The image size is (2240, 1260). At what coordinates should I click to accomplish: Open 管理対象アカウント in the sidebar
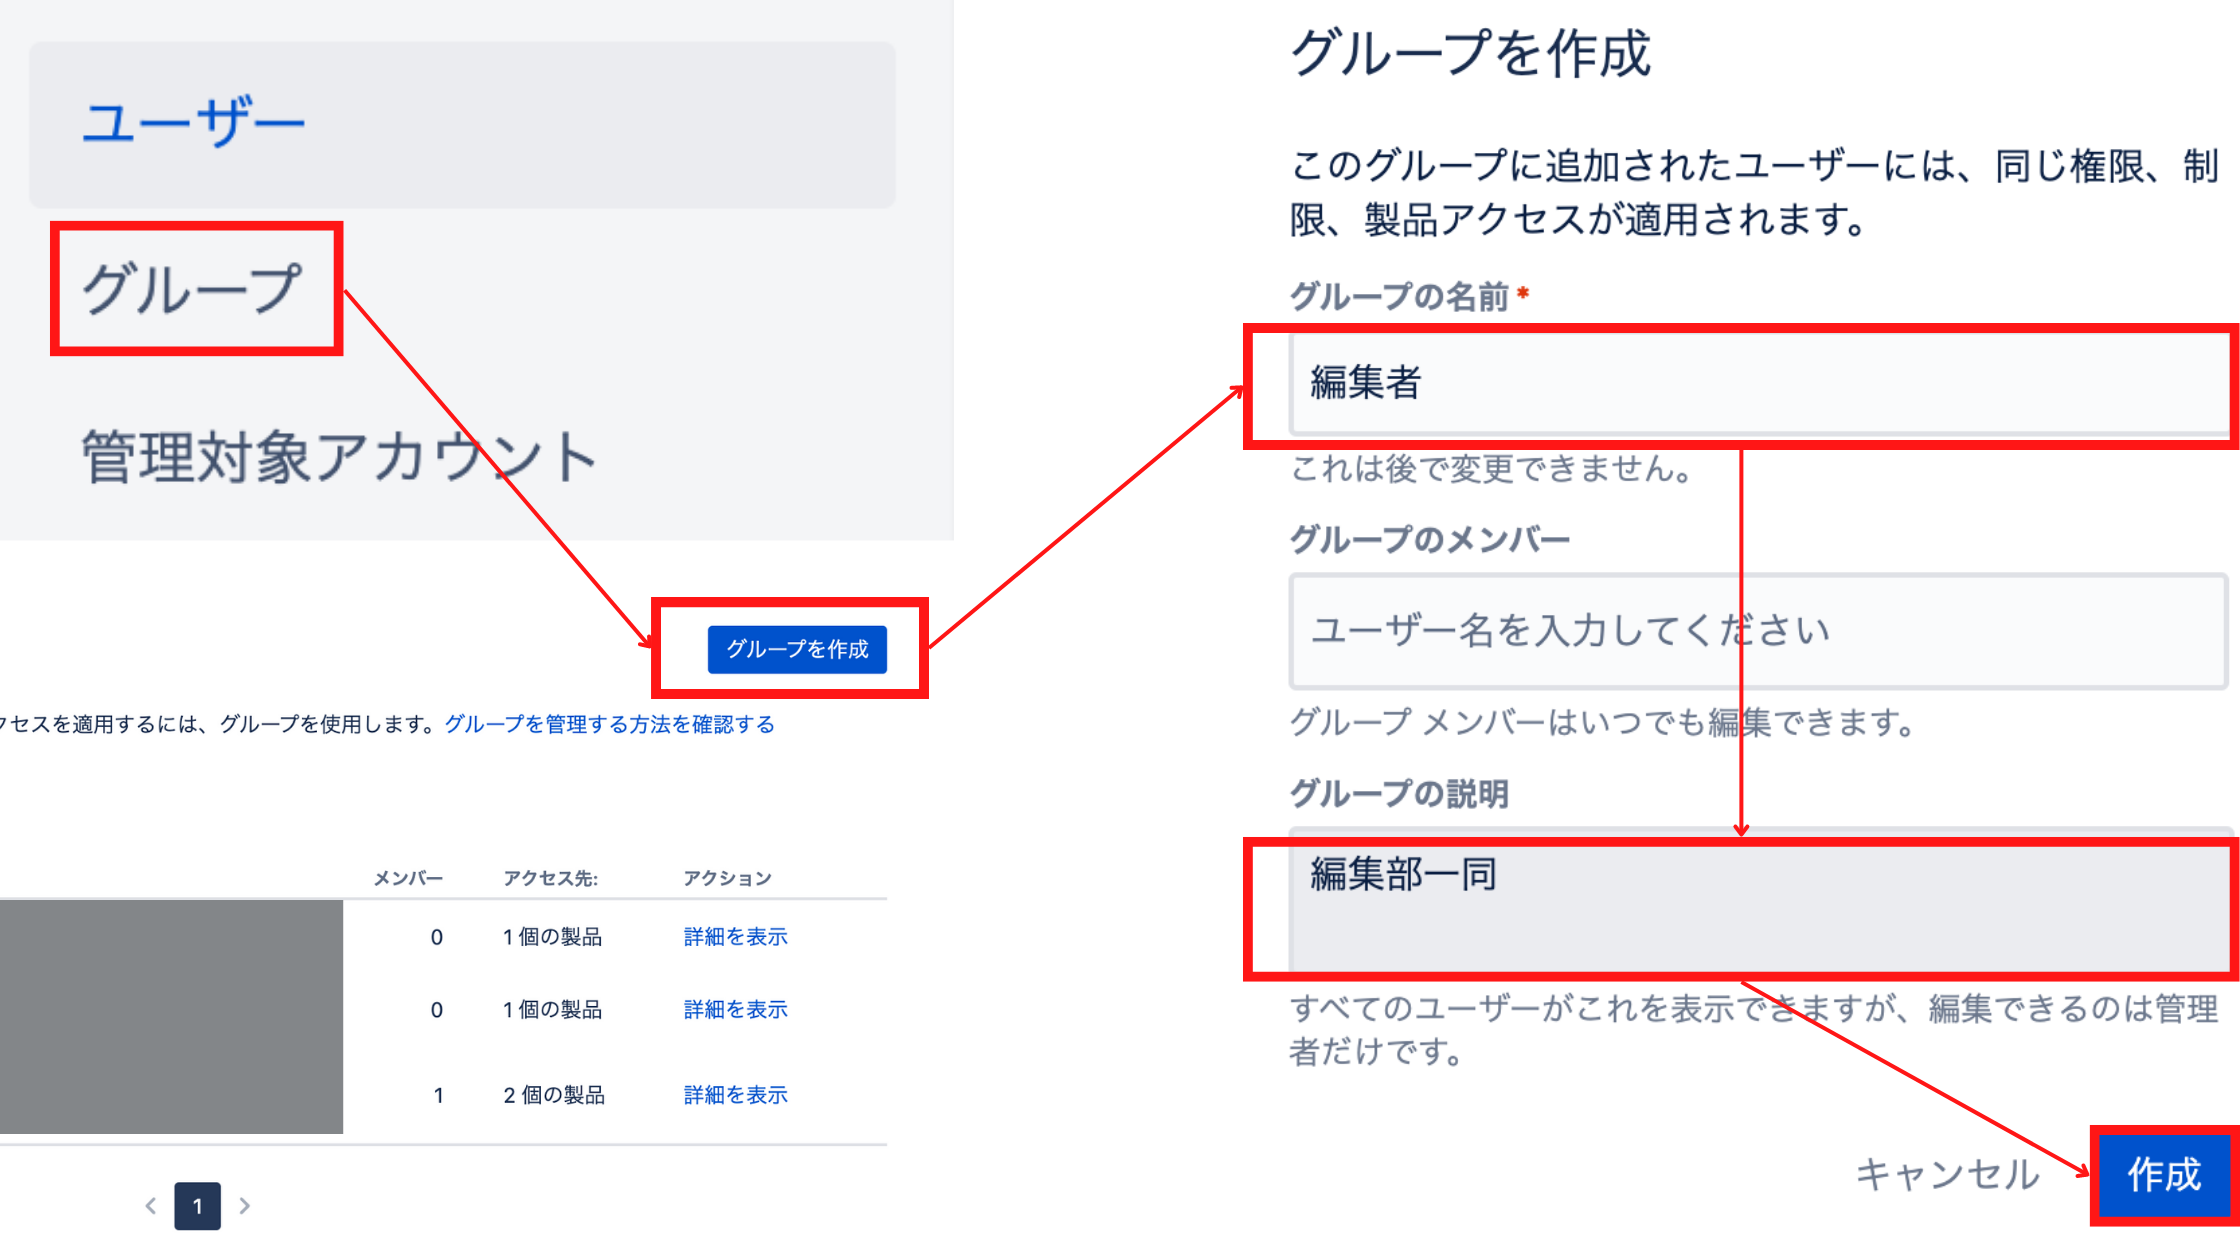pos(338,458)
